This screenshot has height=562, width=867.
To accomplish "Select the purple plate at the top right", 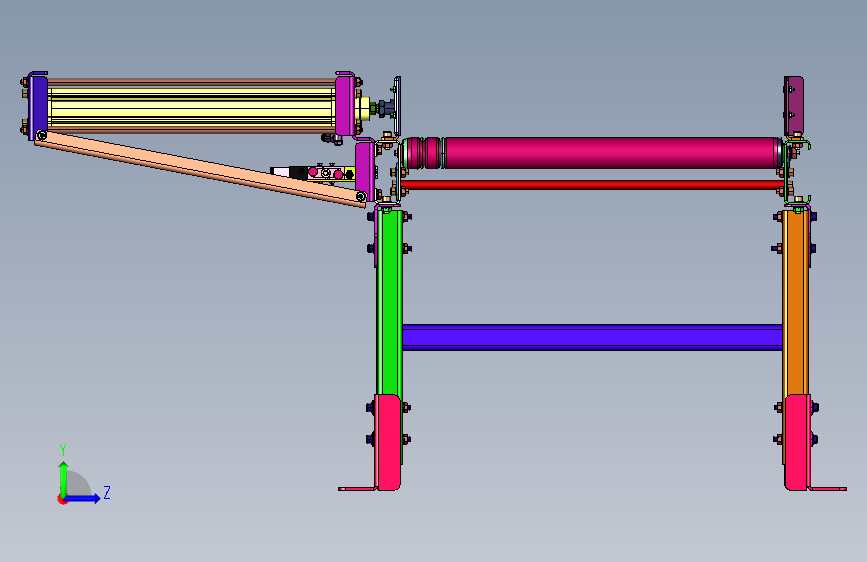I will click(794, 106).
